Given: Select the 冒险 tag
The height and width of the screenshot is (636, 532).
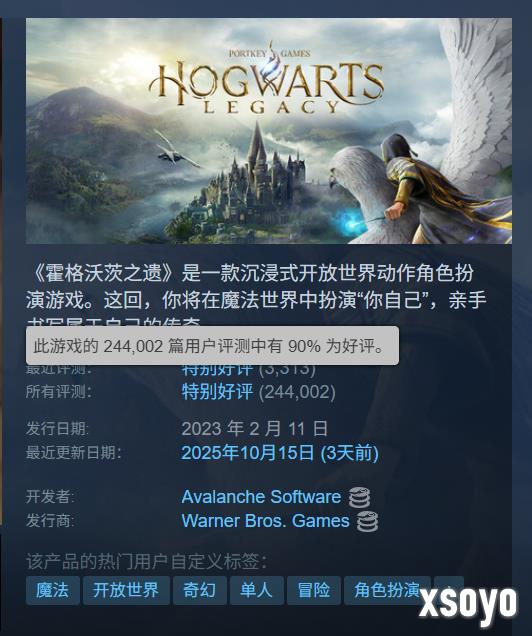Looking at the screenshot, I should 314,590.
